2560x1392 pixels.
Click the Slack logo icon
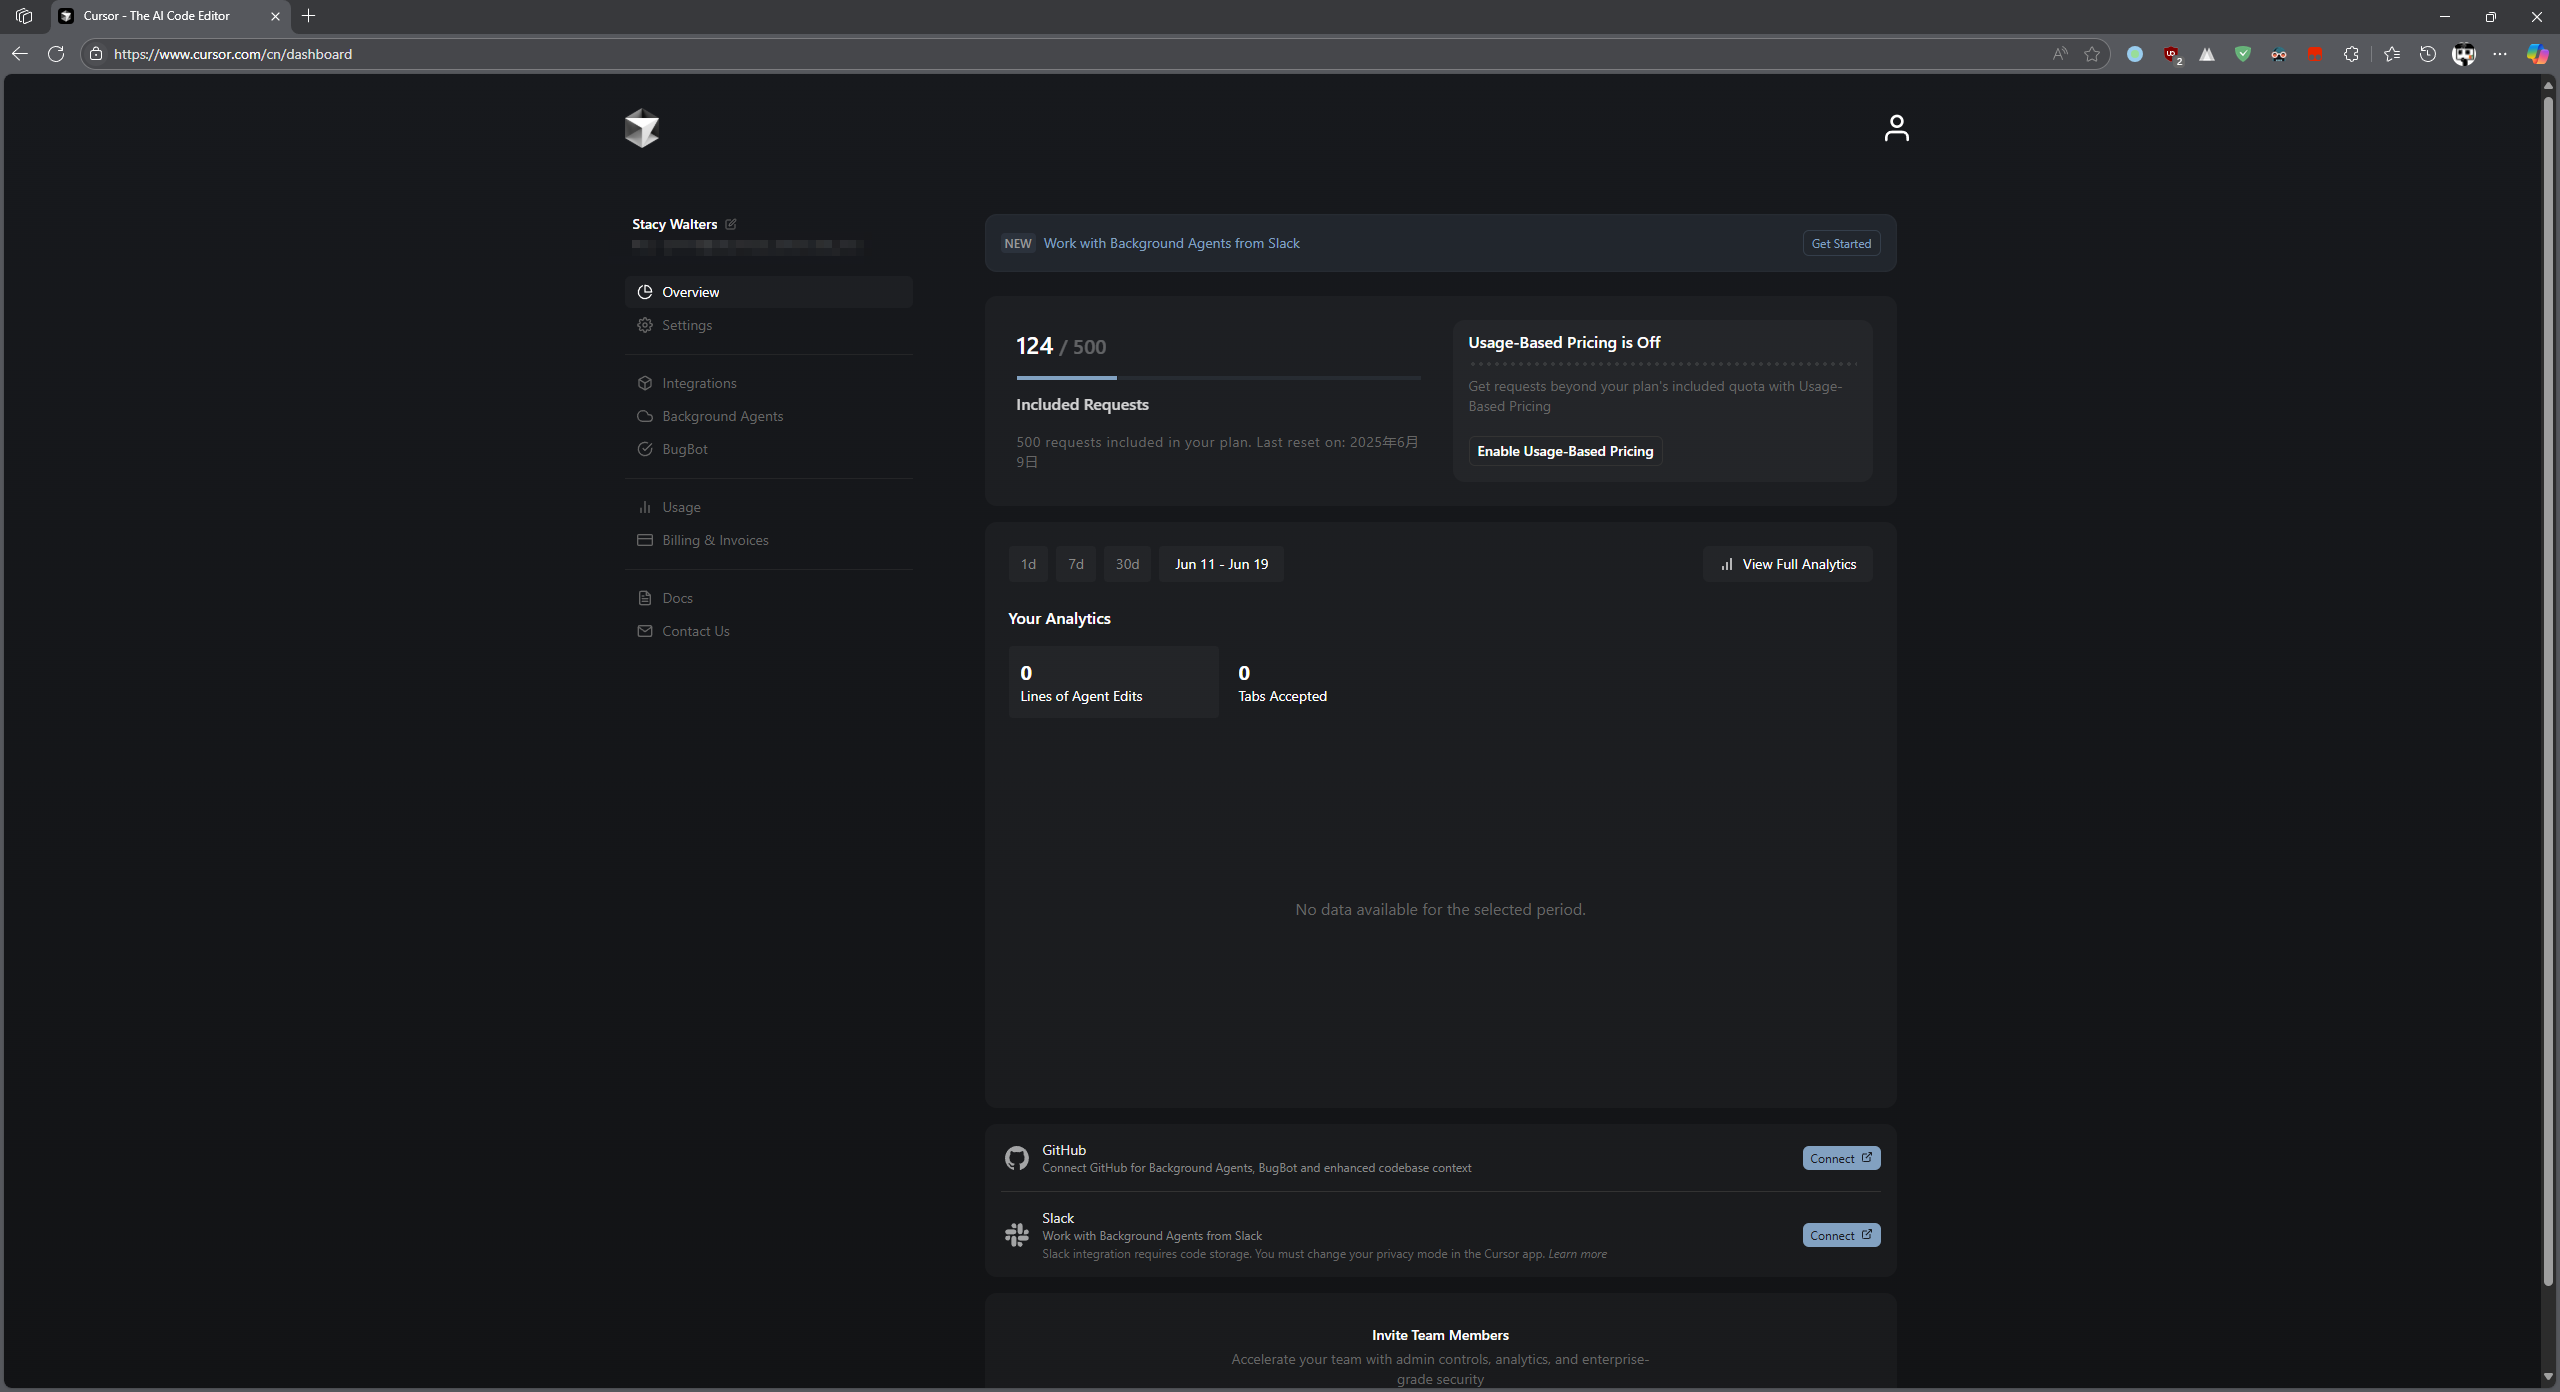point(1016,1235)
